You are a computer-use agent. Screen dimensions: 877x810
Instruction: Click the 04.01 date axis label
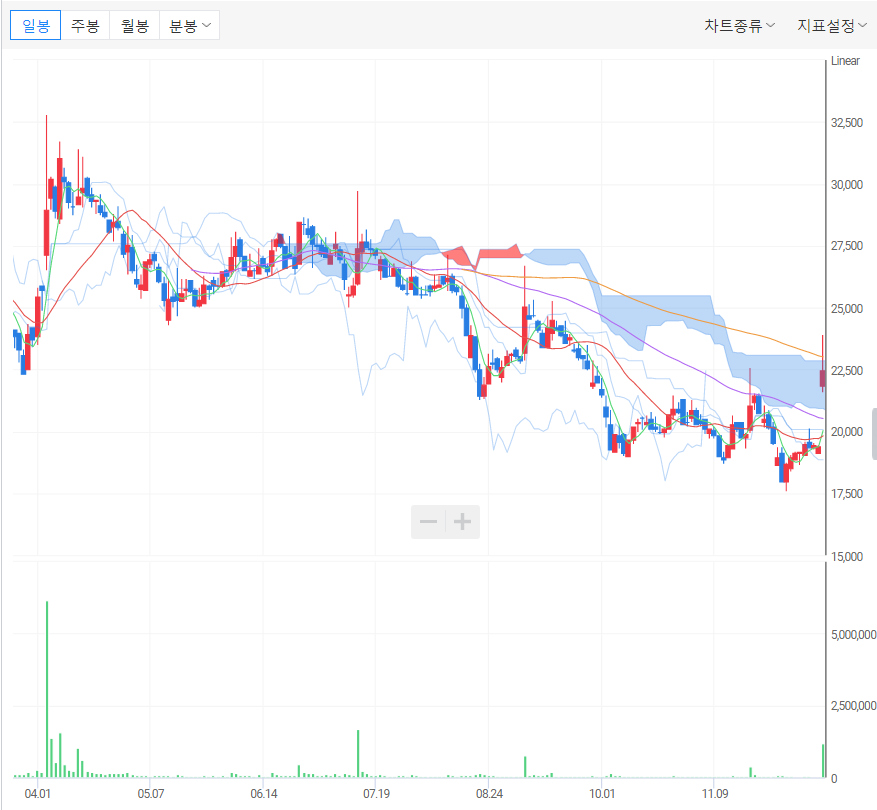[x=37, y=794]
